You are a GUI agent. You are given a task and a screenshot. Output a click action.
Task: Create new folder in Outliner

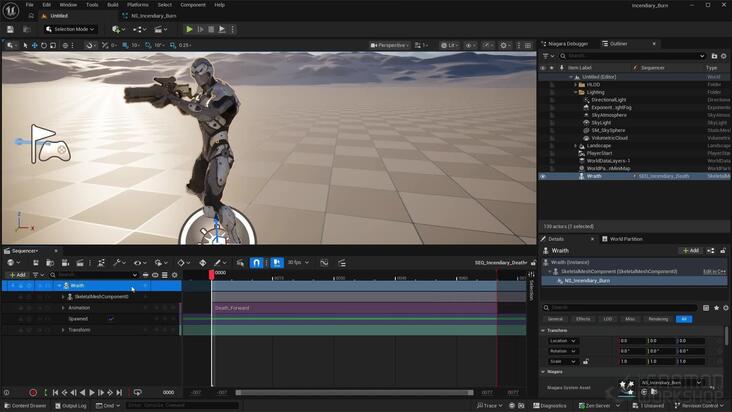(714, 56)
